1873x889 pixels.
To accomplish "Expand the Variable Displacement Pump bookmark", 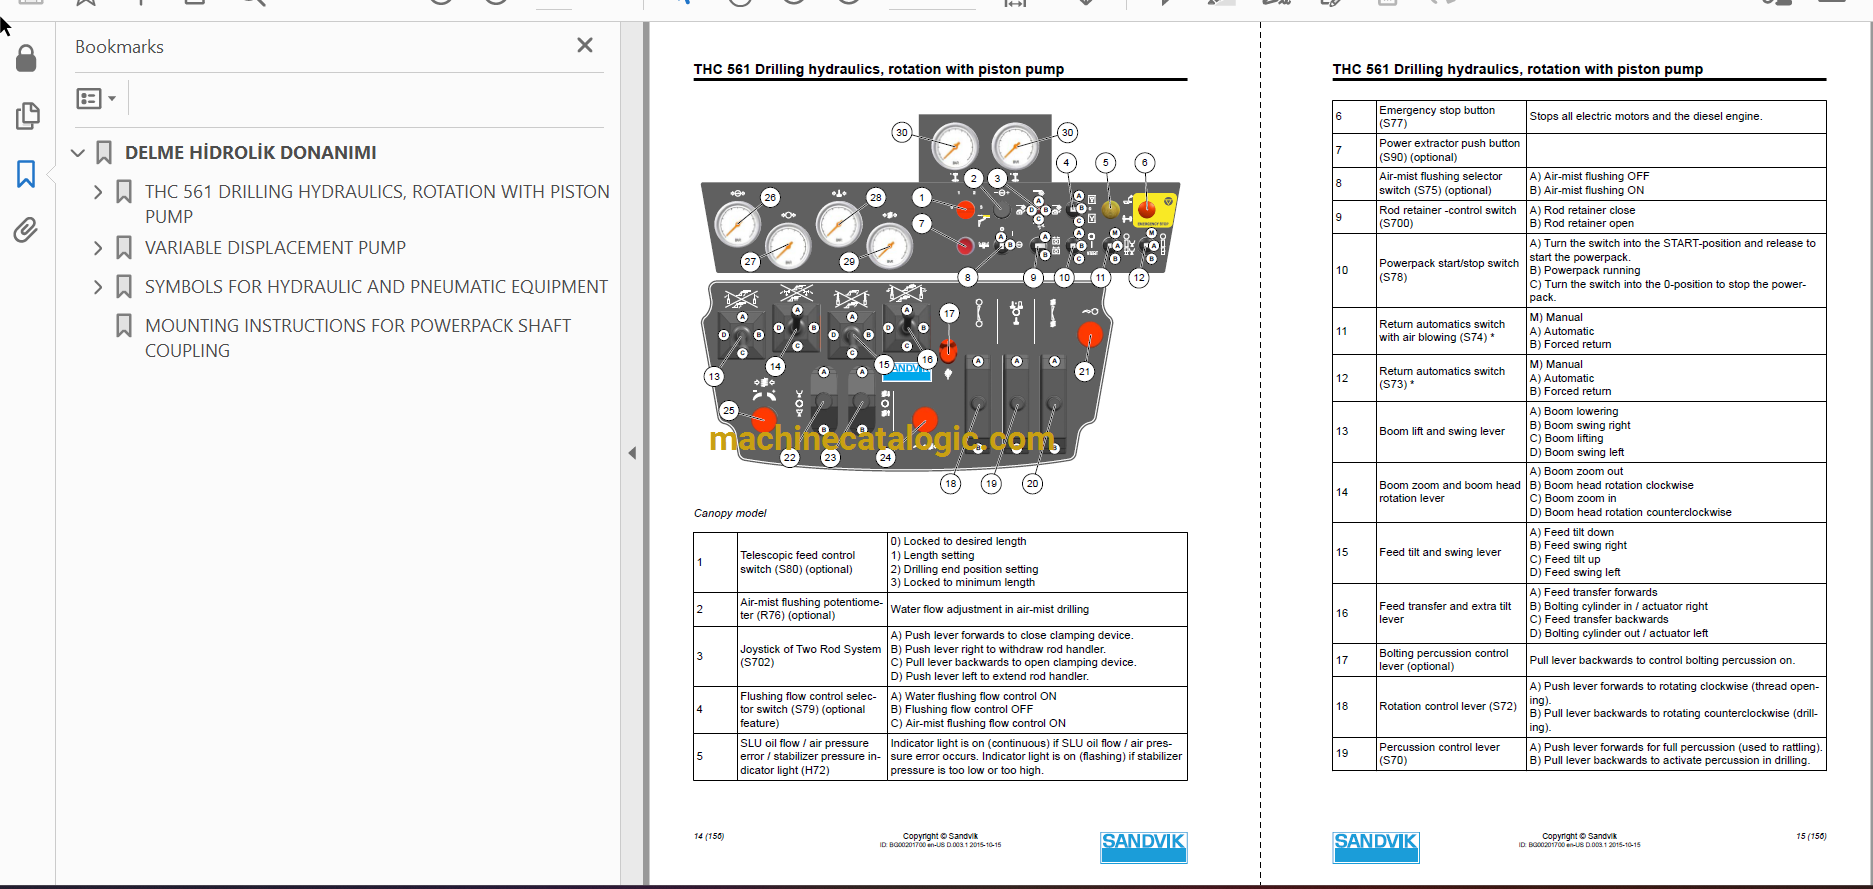I will tap(98, 248).
